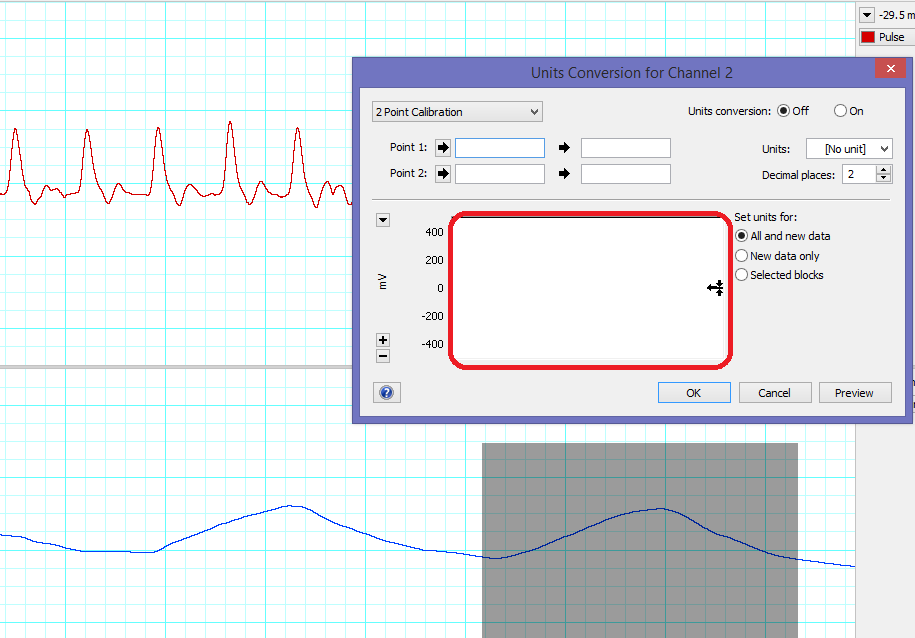
Task: Open the channel dropdown arrow beside -29.5 m
Action: [x=866, y=15]
